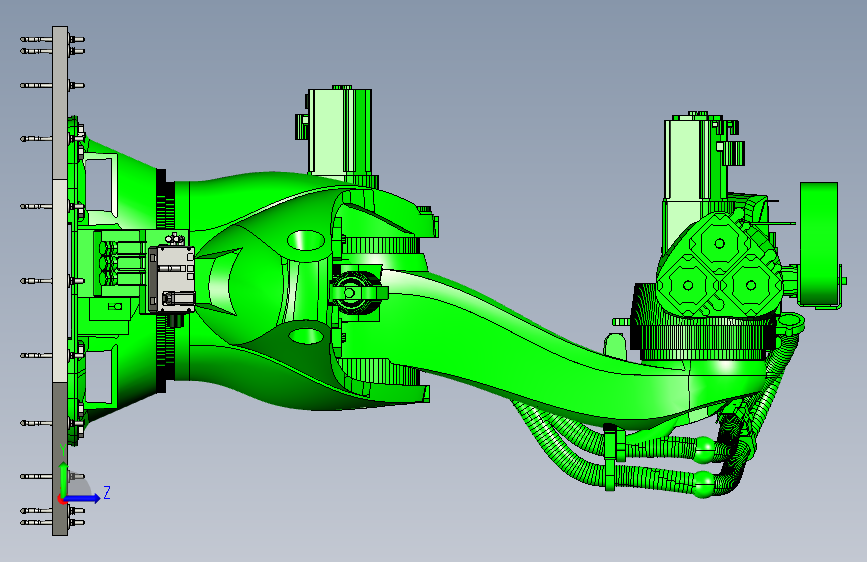The height and width of the screenshot is (562, 867).
Task: Select the gray electrical box near the base
Action: pyautogui.click(x=172, y=279)
